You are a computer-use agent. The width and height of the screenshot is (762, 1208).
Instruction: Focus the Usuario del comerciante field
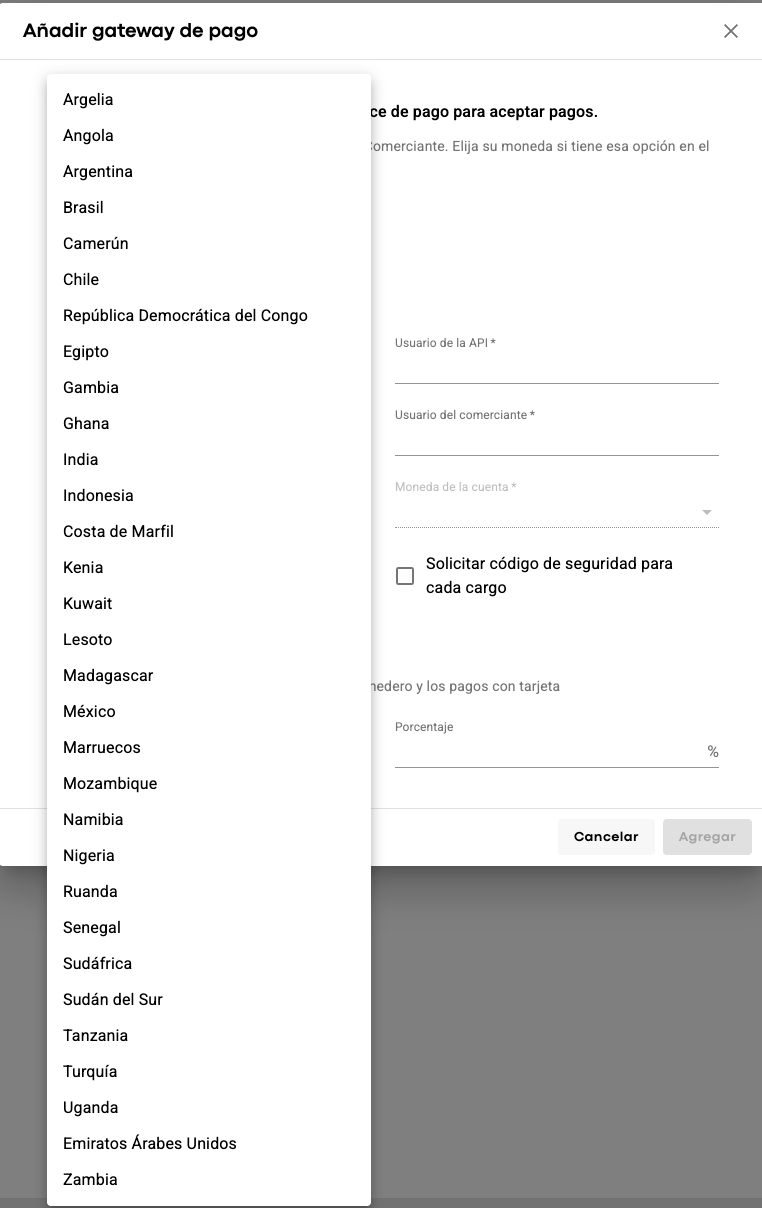[x=556, y=442]
